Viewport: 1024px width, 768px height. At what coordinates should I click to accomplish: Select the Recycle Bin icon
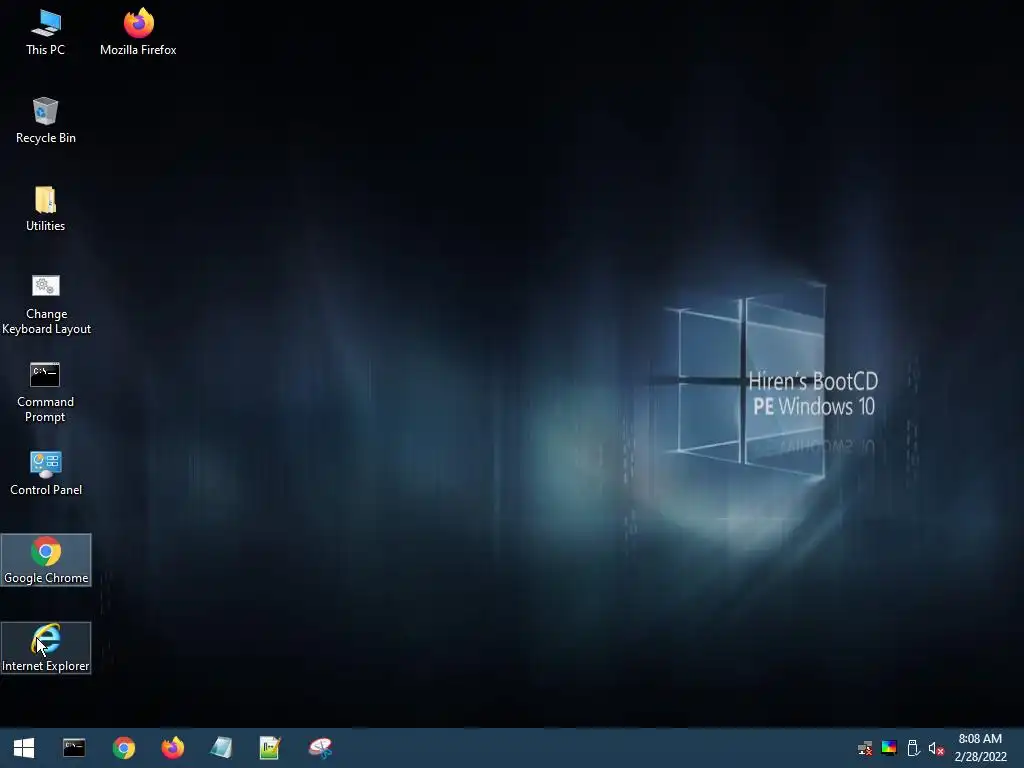(x=45, y=120)
